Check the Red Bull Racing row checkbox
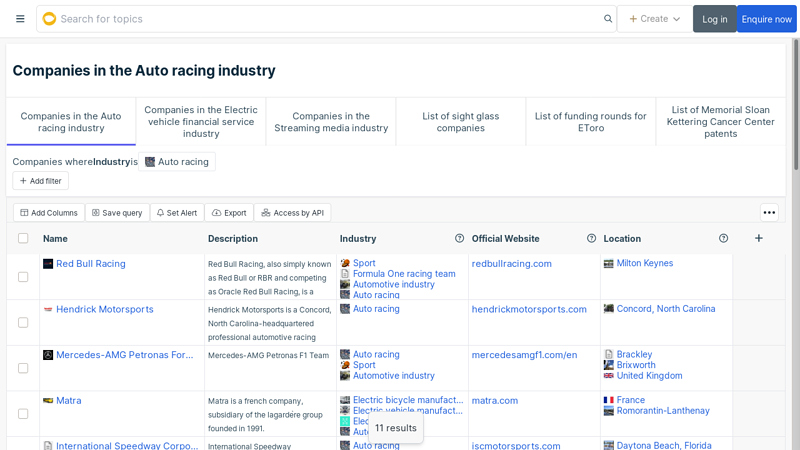 [x=23, y=277]
